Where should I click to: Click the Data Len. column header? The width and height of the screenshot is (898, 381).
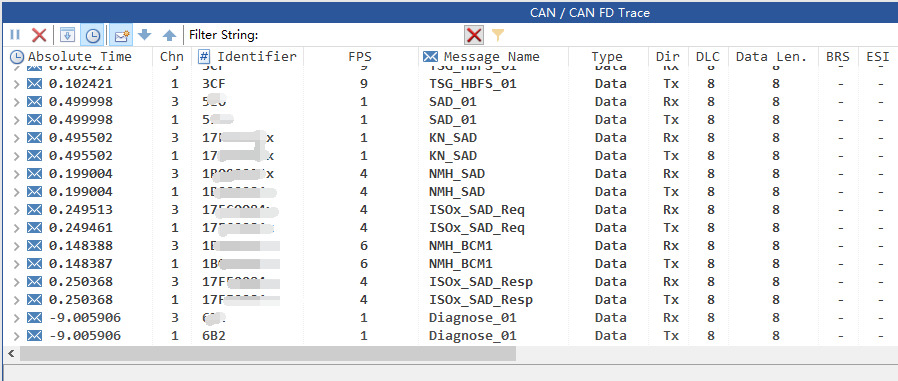click(x=771, y=57)
